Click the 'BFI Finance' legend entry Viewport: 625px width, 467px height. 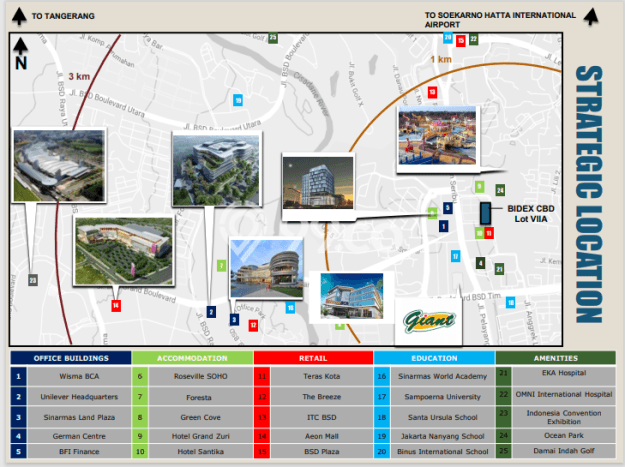click(x=79, y=451)
